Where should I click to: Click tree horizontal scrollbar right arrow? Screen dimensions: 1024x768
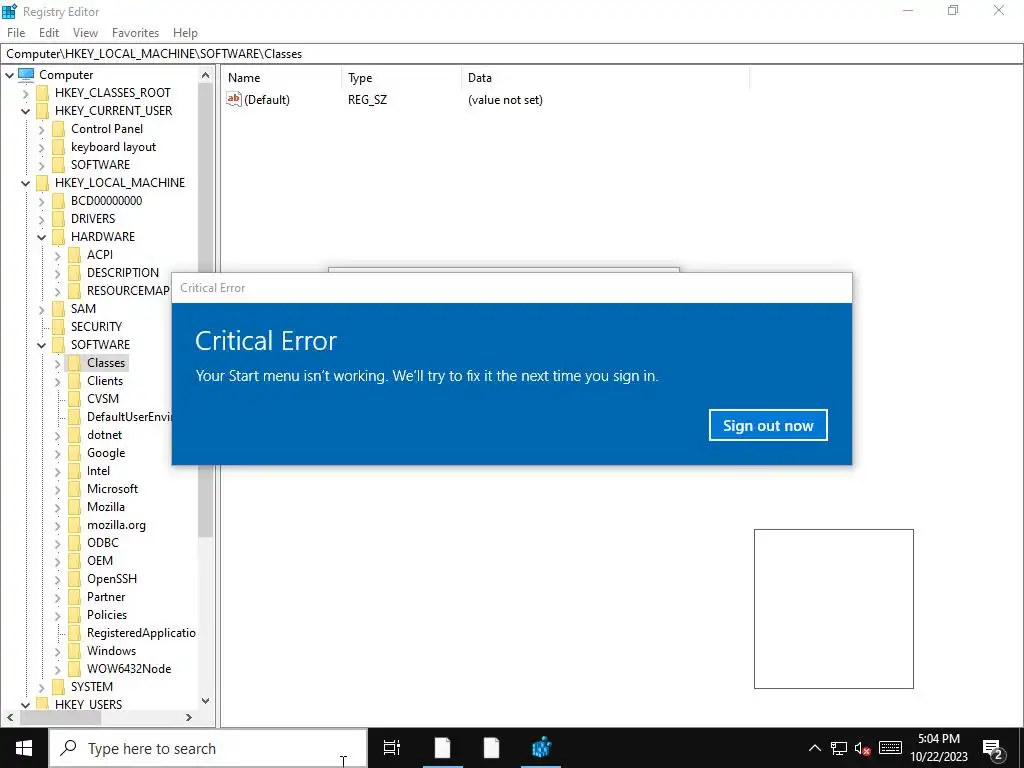coord(189,718)
